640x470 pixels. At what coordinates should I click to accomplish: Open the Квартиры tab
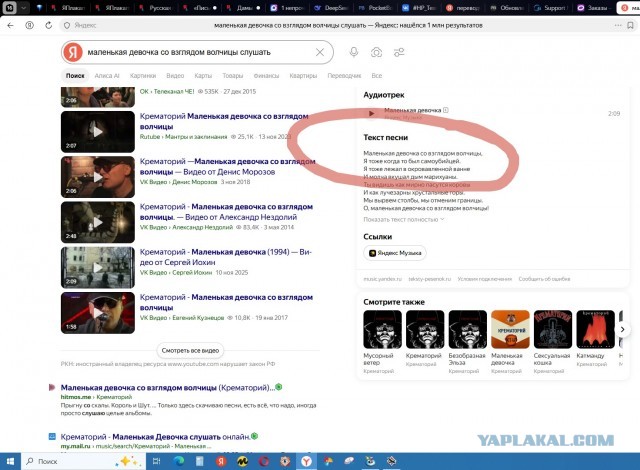(303, 76)
